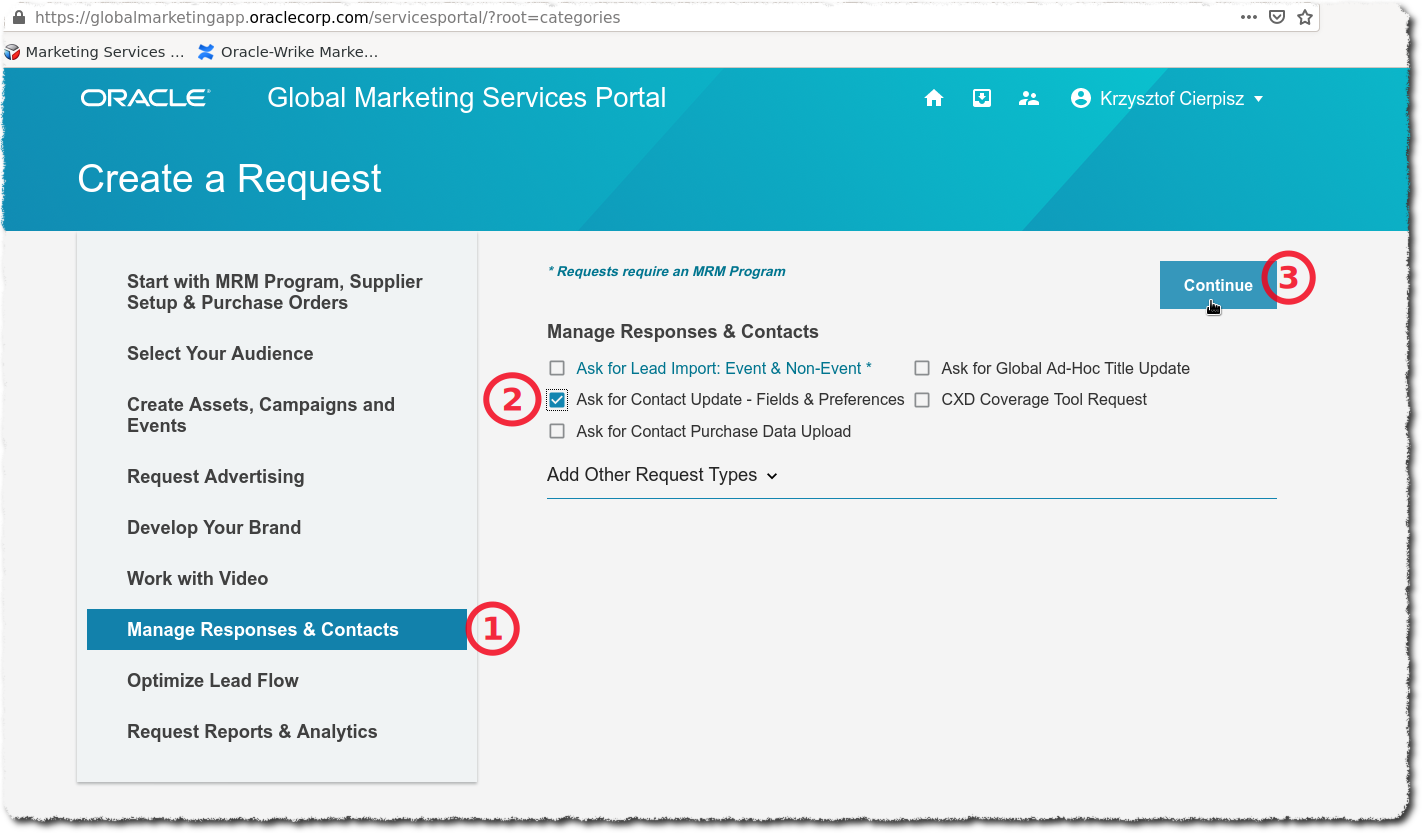Select Optimize Lead Flow category
1422x833 pixels.
coord(213,680)
